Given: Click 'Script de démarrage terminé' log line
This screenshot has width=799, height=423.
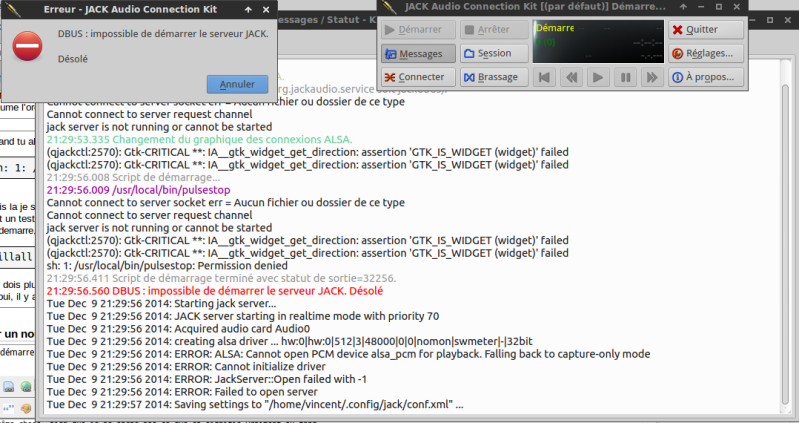Looking at the screenshot, I should pyautogui.click(x=221, y=278).
